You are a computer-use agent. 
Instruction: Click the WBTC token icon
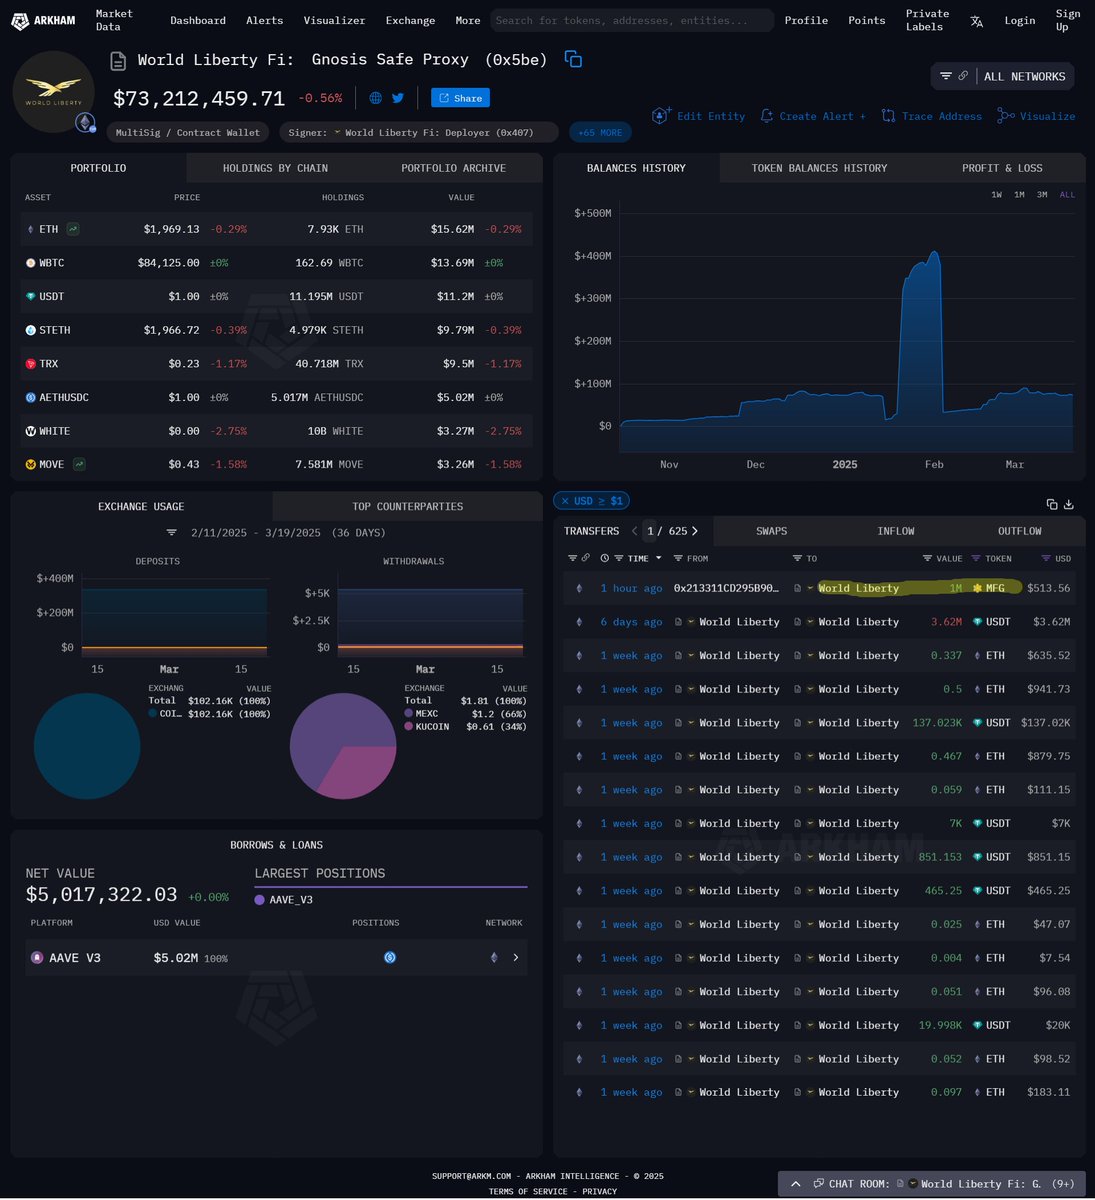[x=30, y=263]
